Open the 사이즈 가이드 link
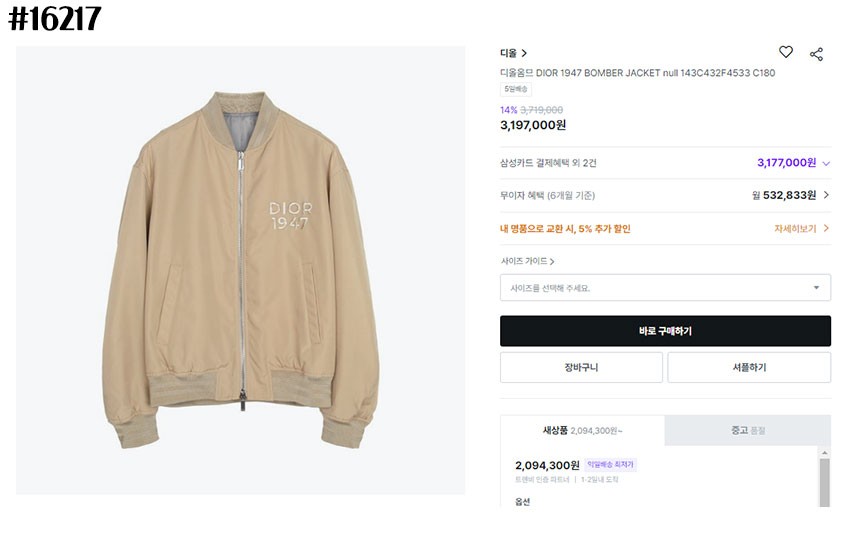Viewport: 860px width, 546px height. click(x=528, y=261)
